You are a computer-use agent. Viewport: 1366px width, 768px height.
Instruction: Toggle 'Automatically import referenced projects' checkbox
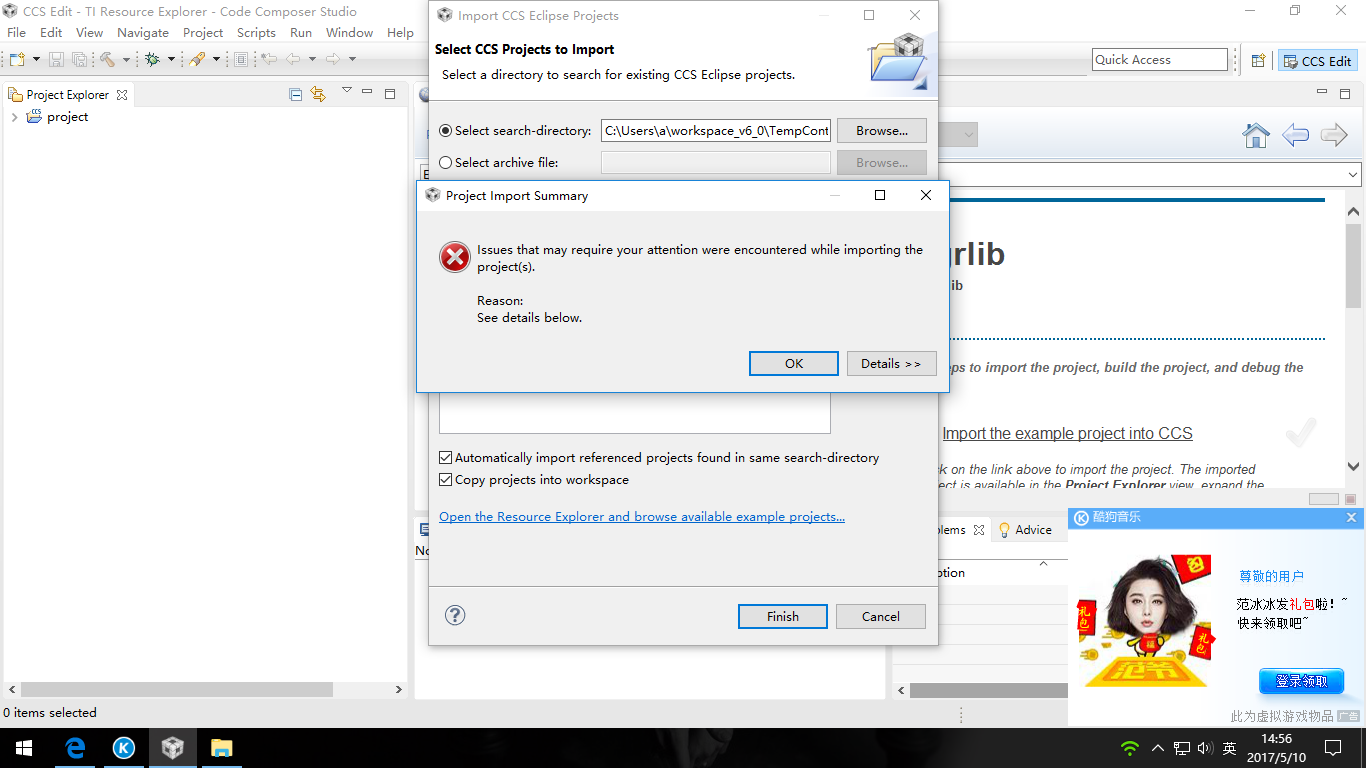(x=446, y=458)
